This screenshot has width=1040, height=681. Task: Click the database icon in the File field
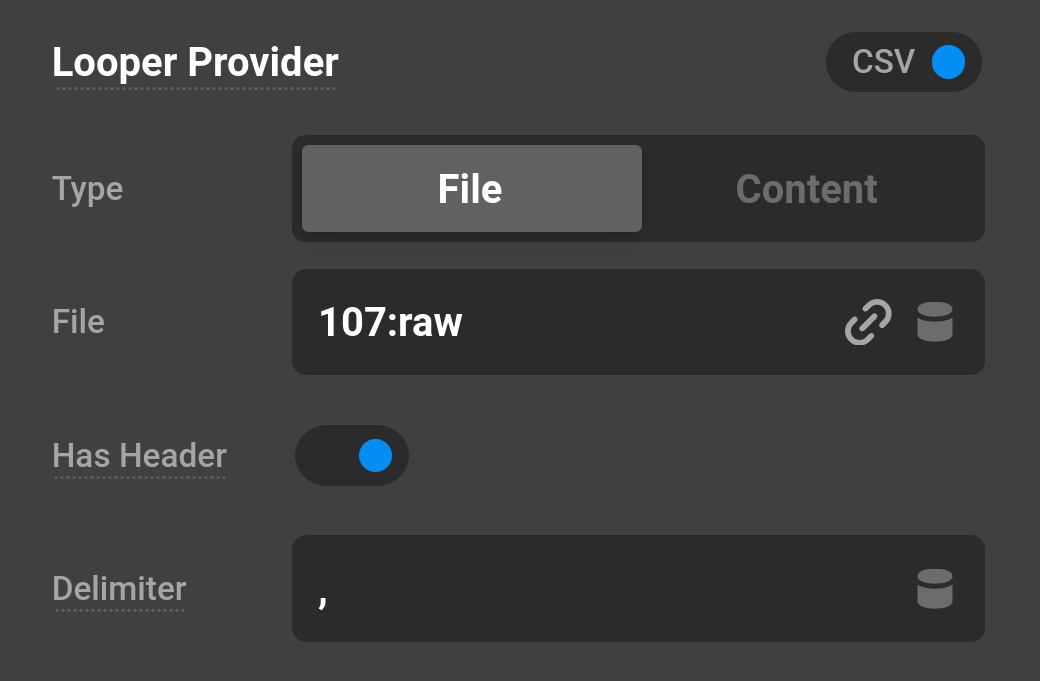(x=935, y=322)
